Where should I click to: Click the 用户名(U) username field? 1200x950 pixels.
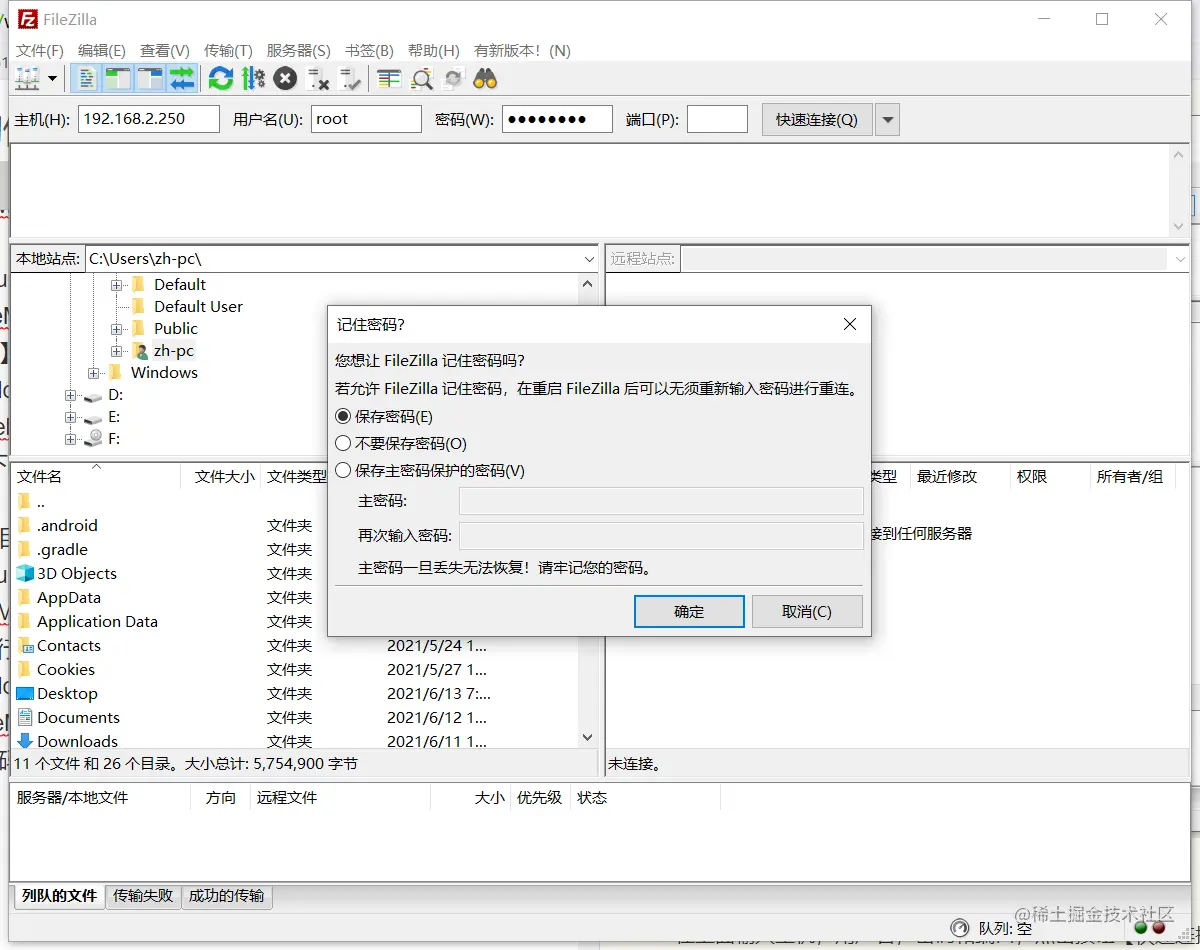tap(366, 119)
